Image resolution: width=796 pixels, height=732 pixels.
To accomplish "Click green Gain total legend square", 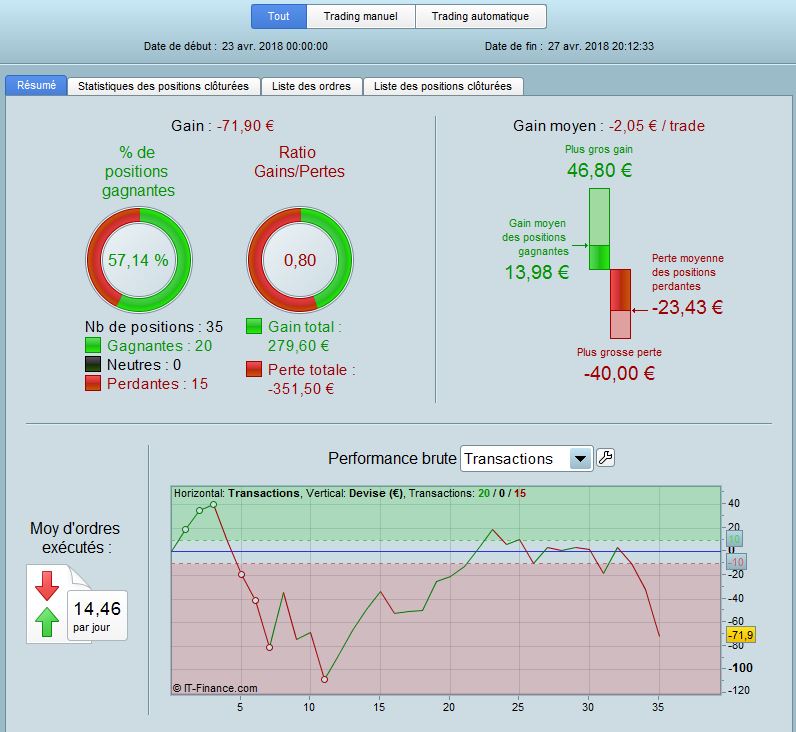I will coord(254,326).
